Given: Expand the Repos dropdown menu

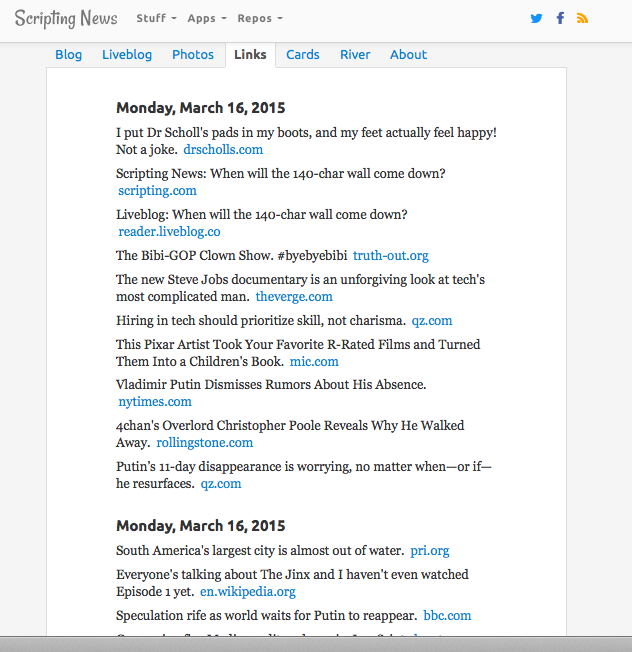Looking at the screenshot, I should 260,18.
